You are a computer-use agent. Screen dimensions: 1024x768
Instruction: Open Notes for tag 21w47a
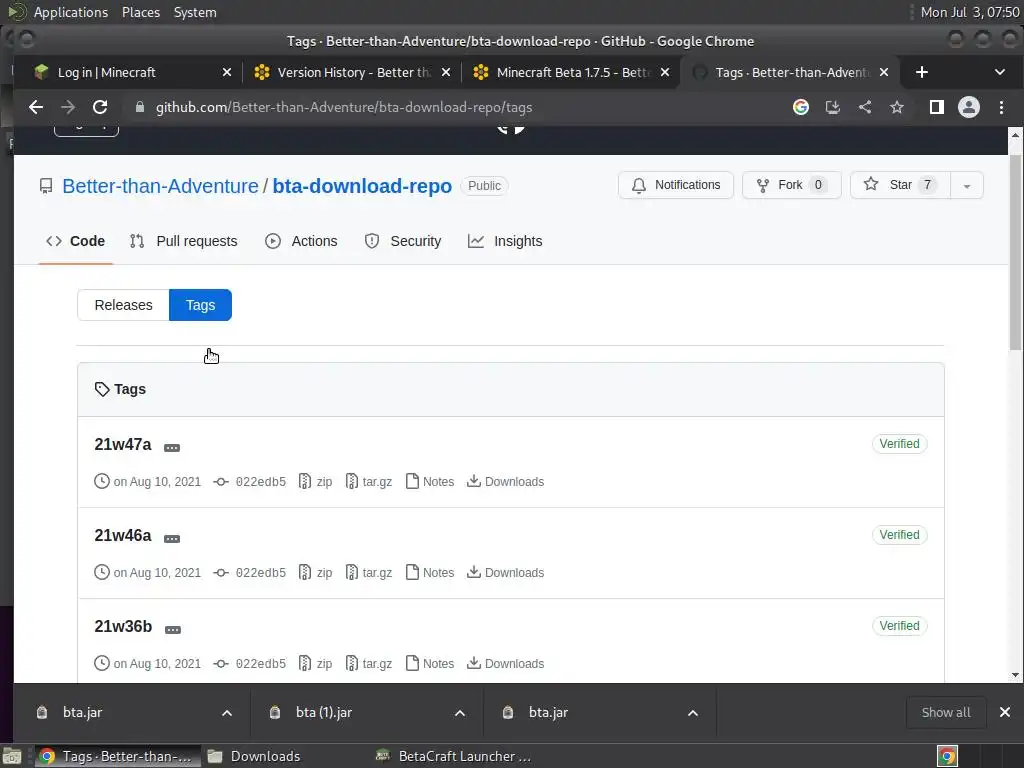(430, 482)
